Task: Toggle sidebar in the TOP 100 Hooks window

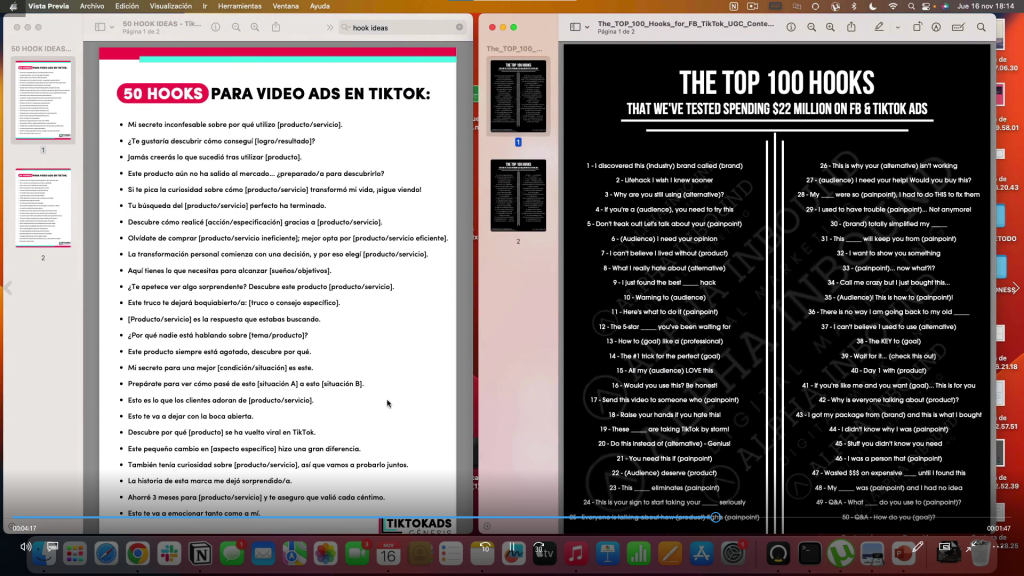Action: [x=575, y=27]
